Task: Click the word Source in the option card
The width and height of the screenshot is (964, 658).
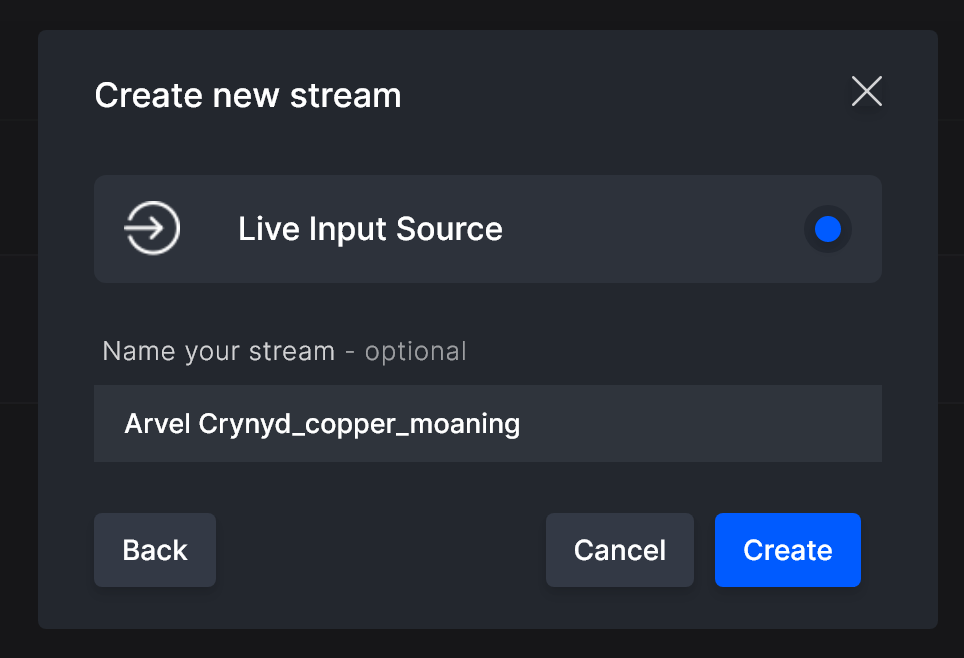Action: [x=449, y=229]
